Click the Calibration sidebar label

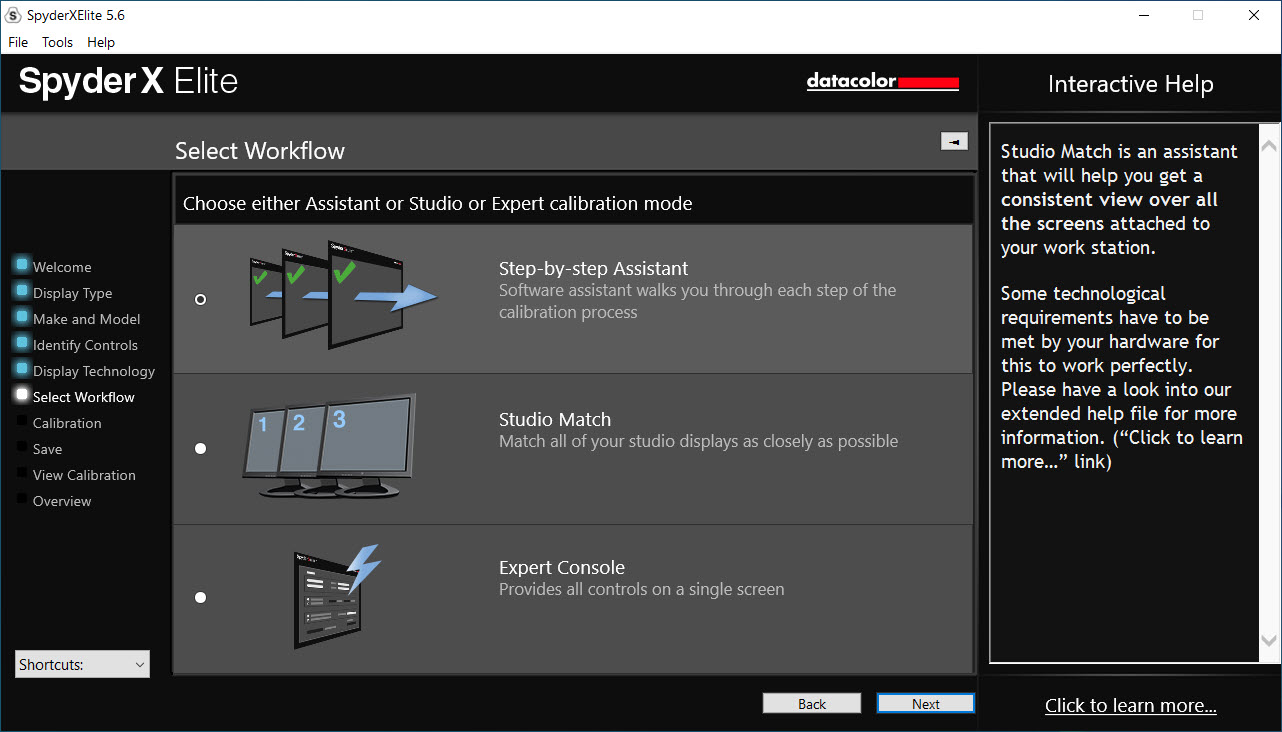click(x=67, y=423)
